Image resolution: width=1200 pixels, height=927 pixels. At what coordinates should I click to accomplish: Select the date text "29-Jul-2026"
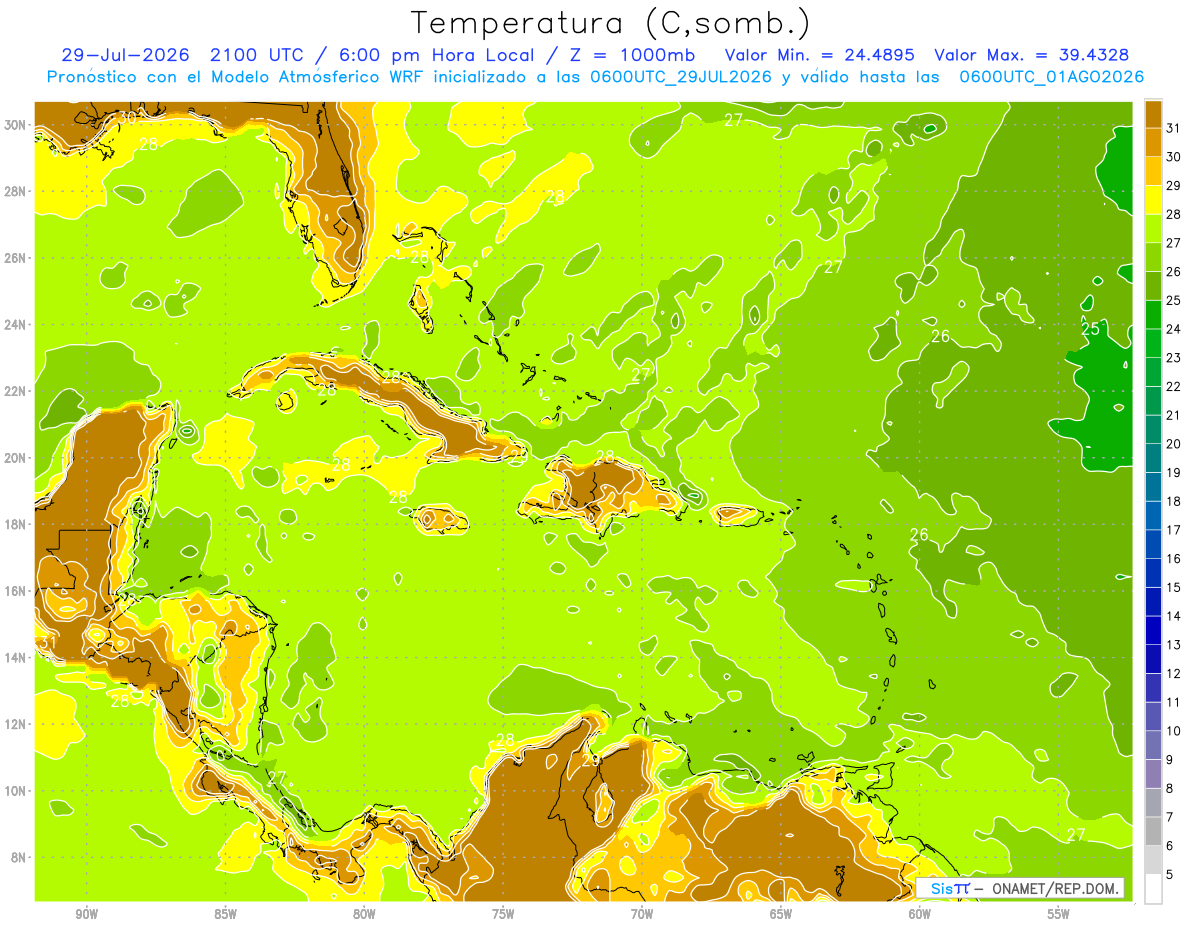[127, 54]
